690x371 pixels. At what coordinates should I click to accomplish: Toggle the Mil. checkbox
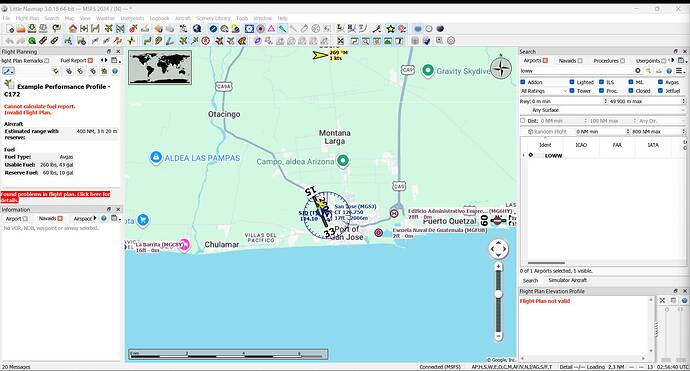tap(631, 82)
